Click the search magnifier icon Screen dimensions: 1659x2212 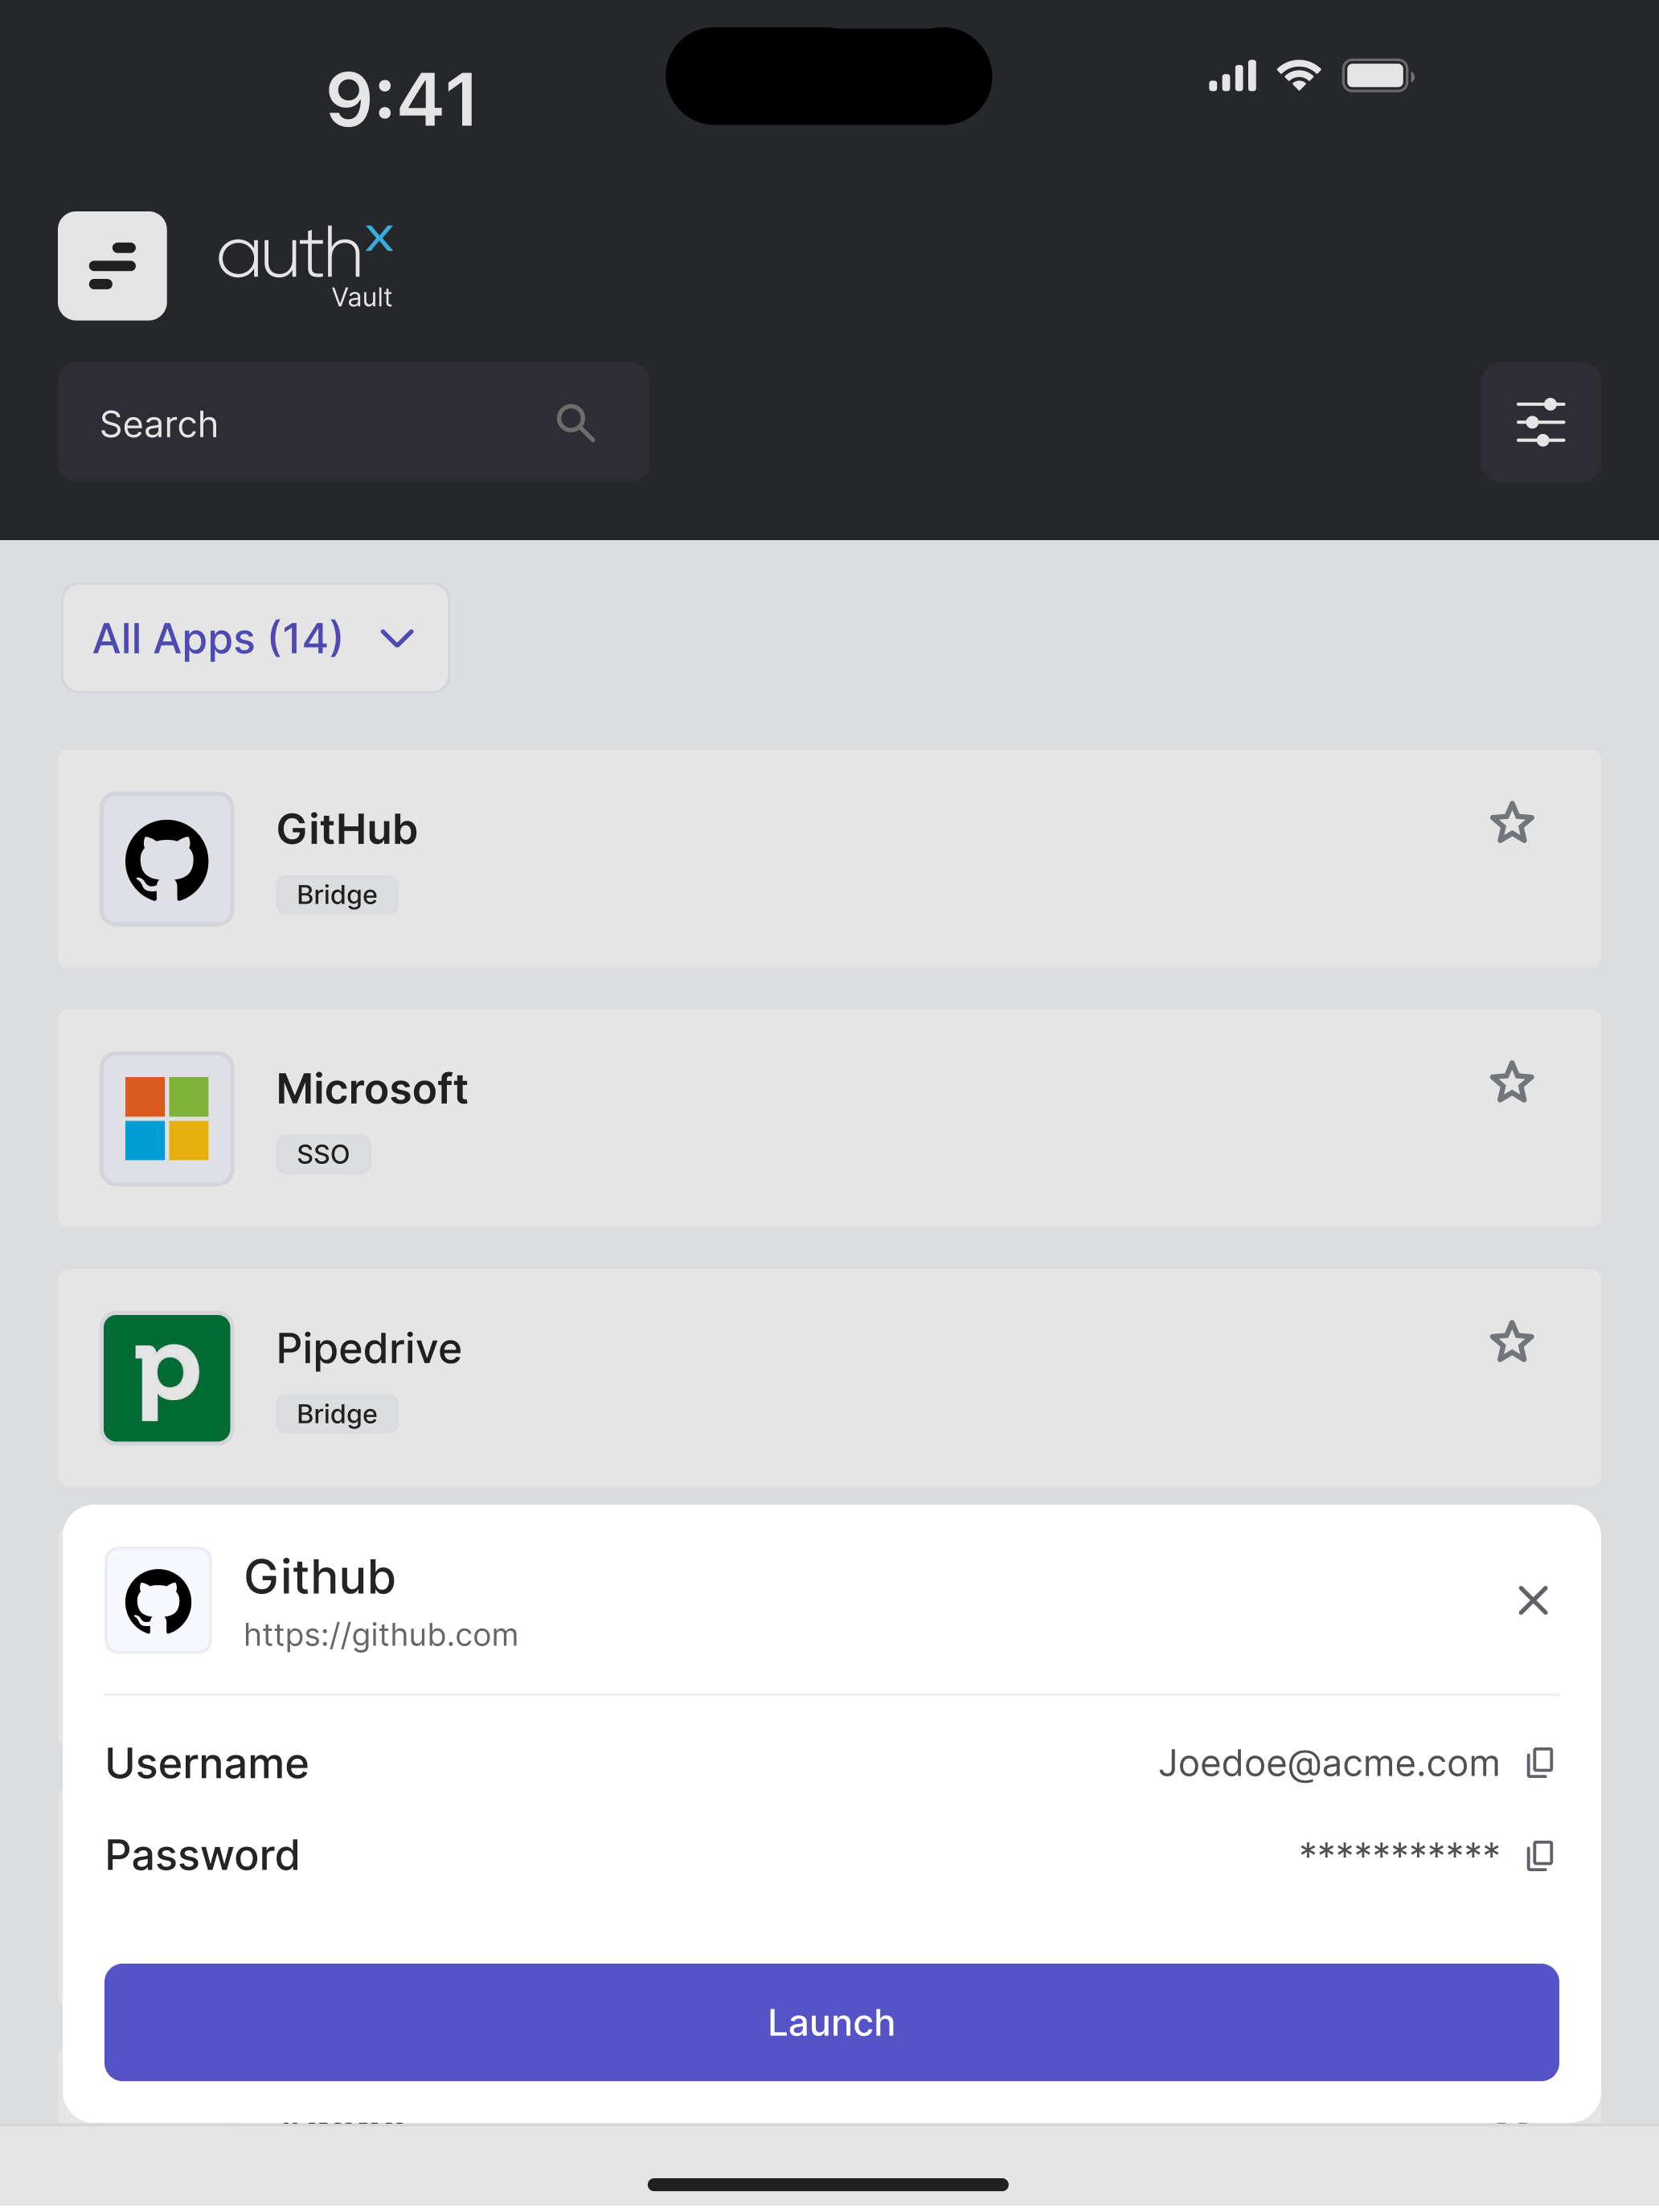[576, 423]
